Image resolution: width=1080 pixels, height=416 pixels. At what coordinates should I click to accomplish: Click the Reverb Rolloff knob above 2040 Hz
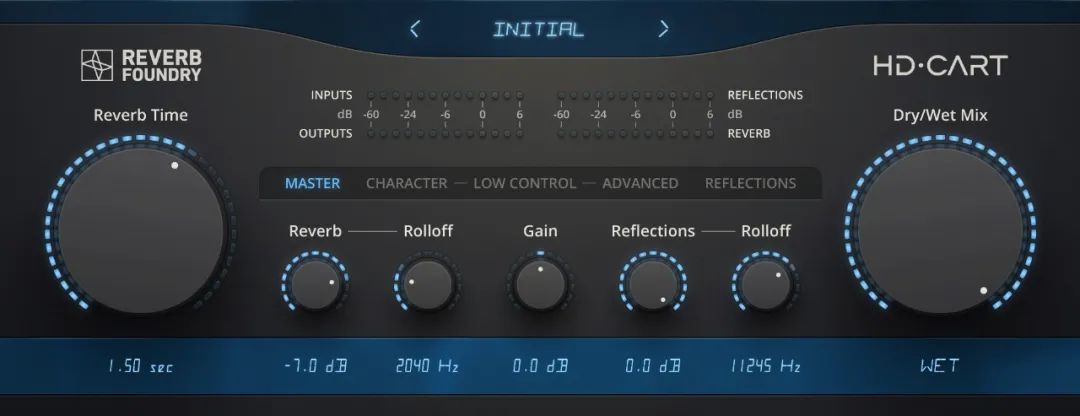point(428,284)
